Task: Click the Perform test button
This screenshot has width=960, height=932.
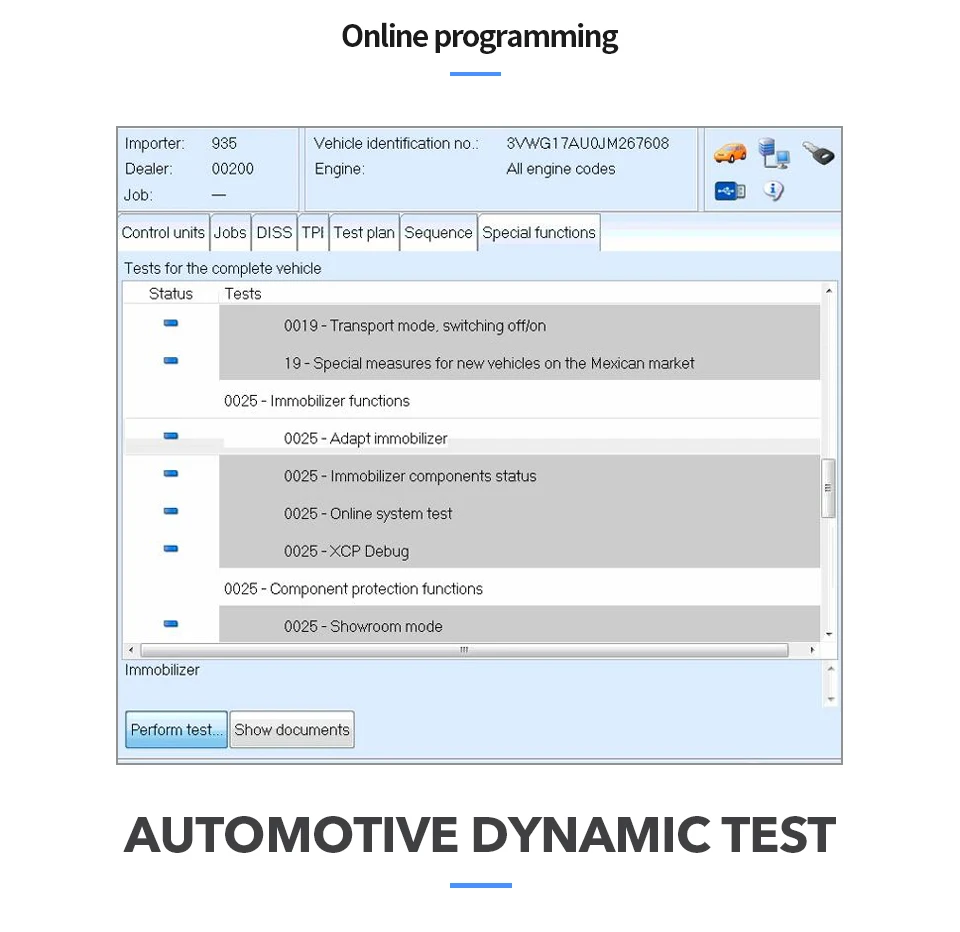Action: point(176,729)
